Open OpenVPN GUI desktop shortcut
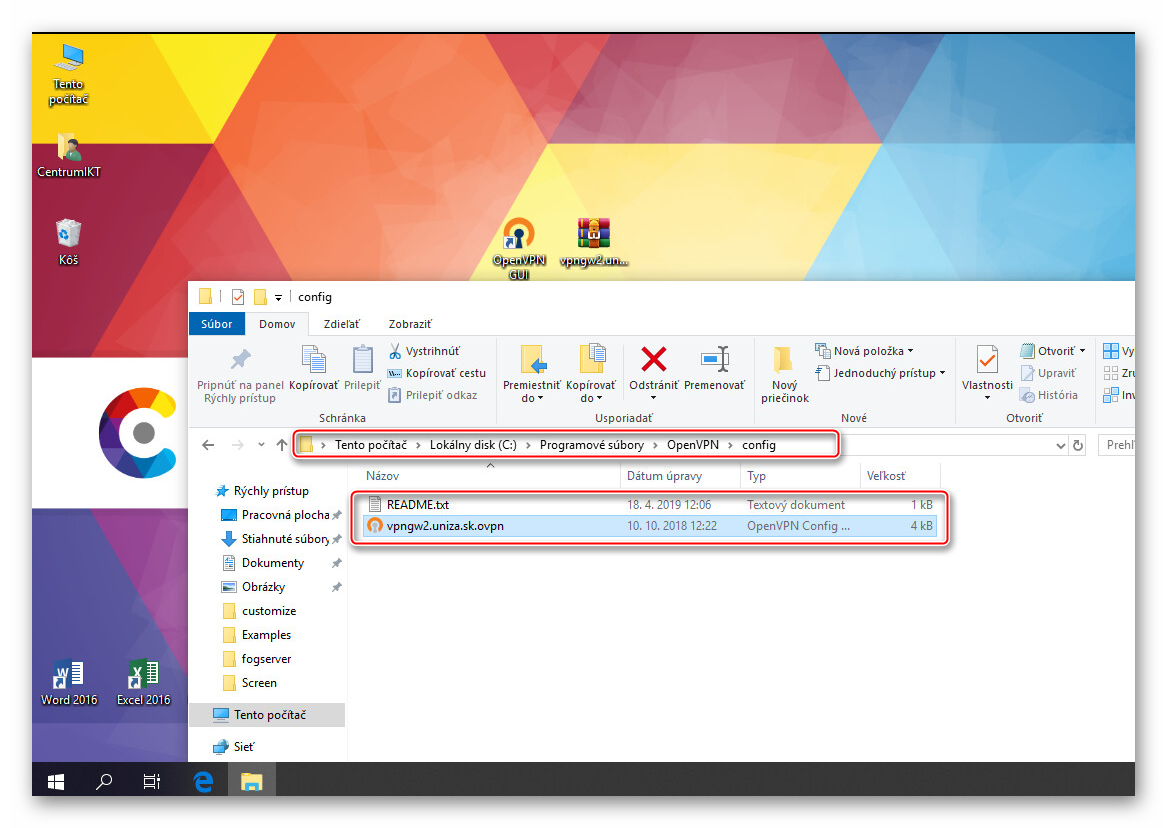This screenshot has width=1167, height=828. pos(518,235)
